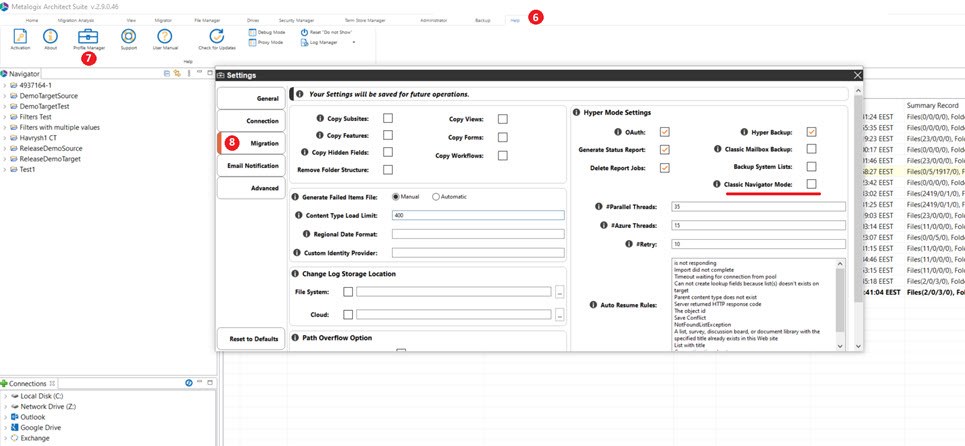This screenshot has width=965, height=446.
Task: Maximize the Connections panel
Action: pos(209,383)
